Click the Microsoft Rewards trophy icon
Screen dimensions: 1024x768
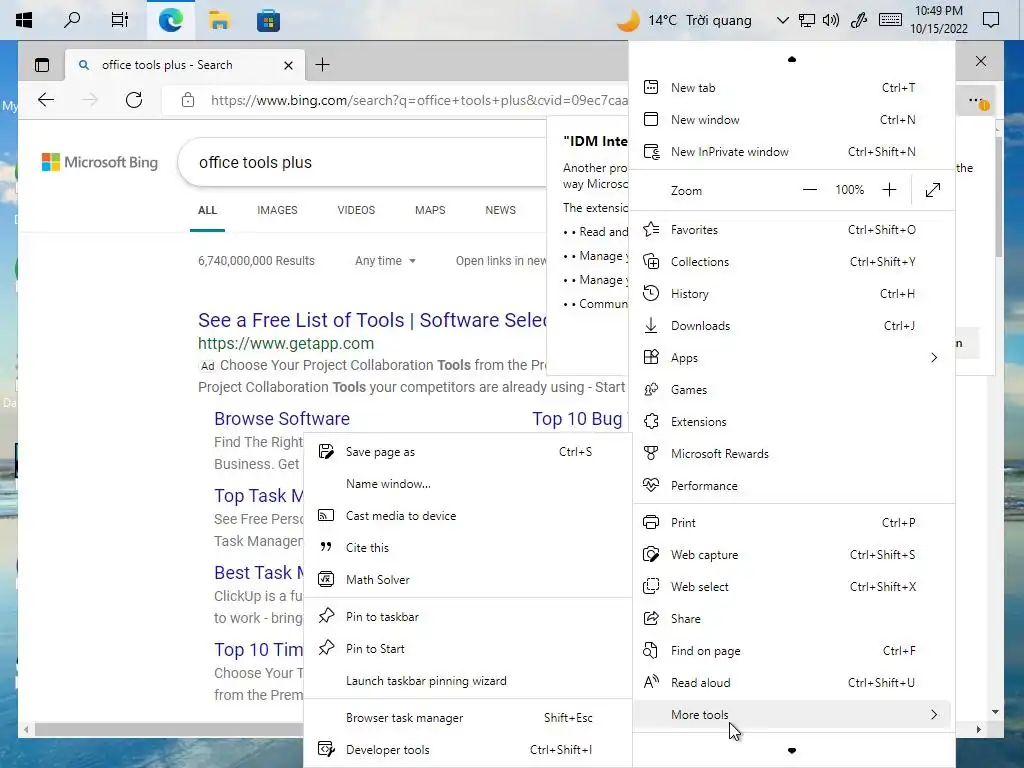[x=651, y=453]
